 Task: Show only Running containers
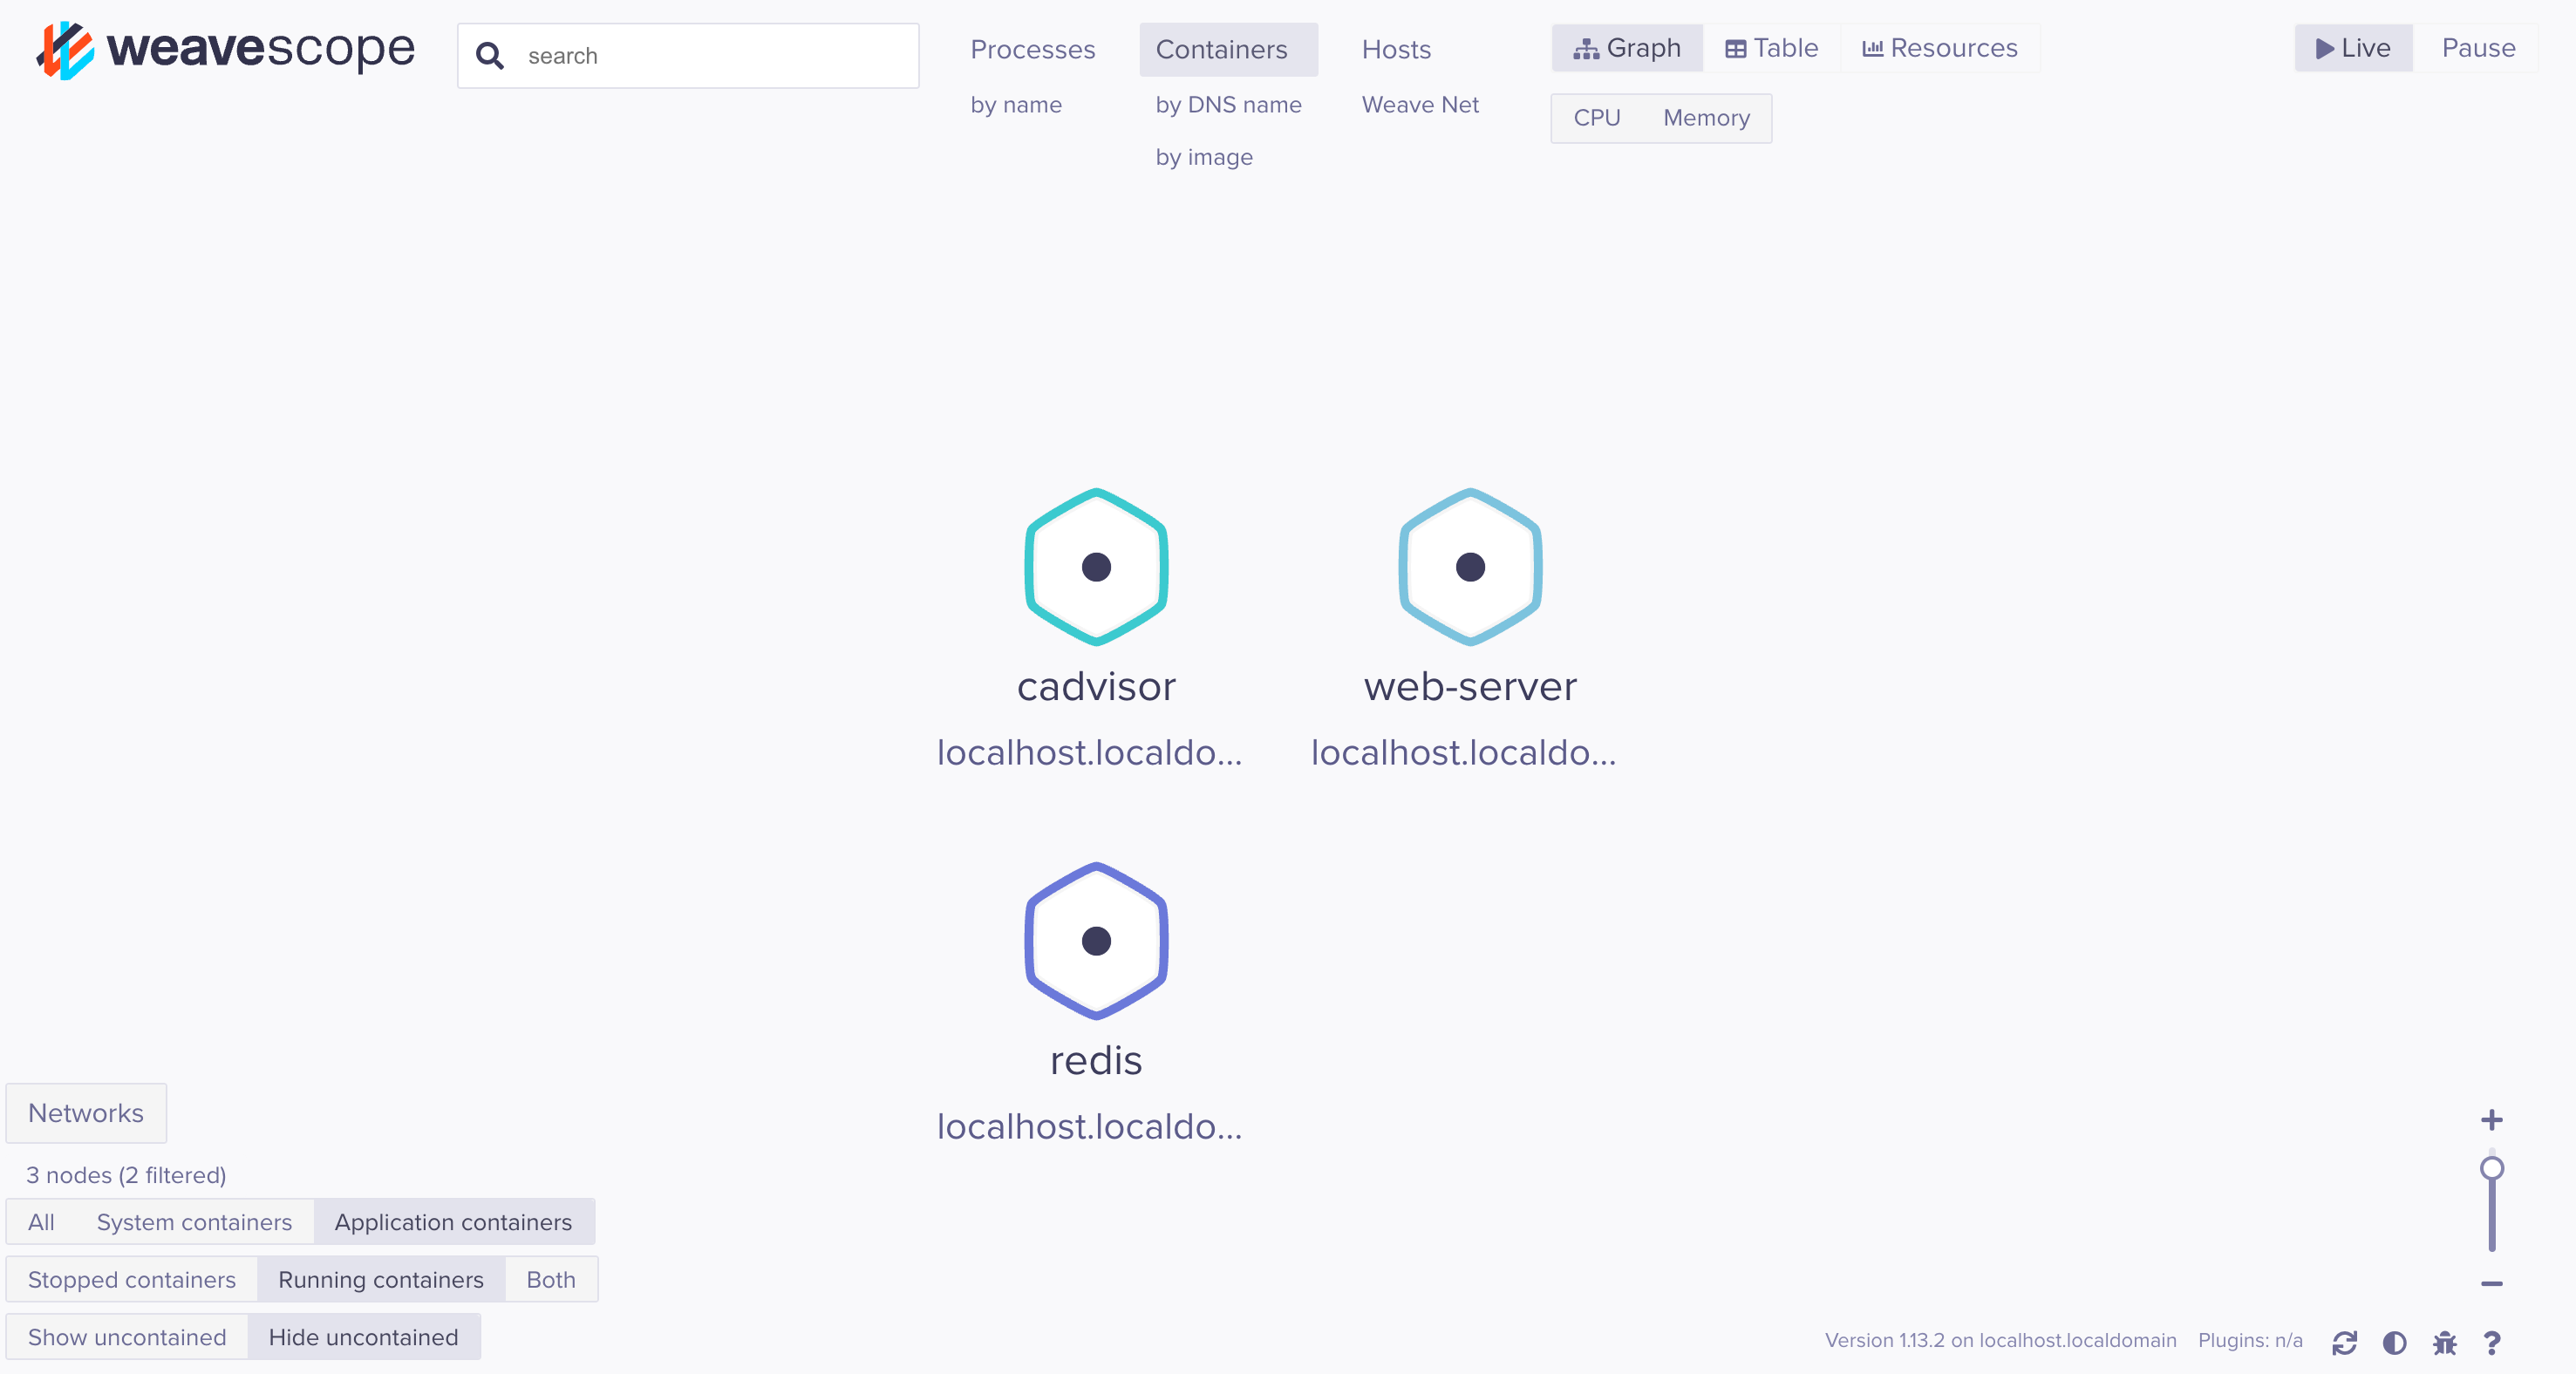tap(381, 1280)
